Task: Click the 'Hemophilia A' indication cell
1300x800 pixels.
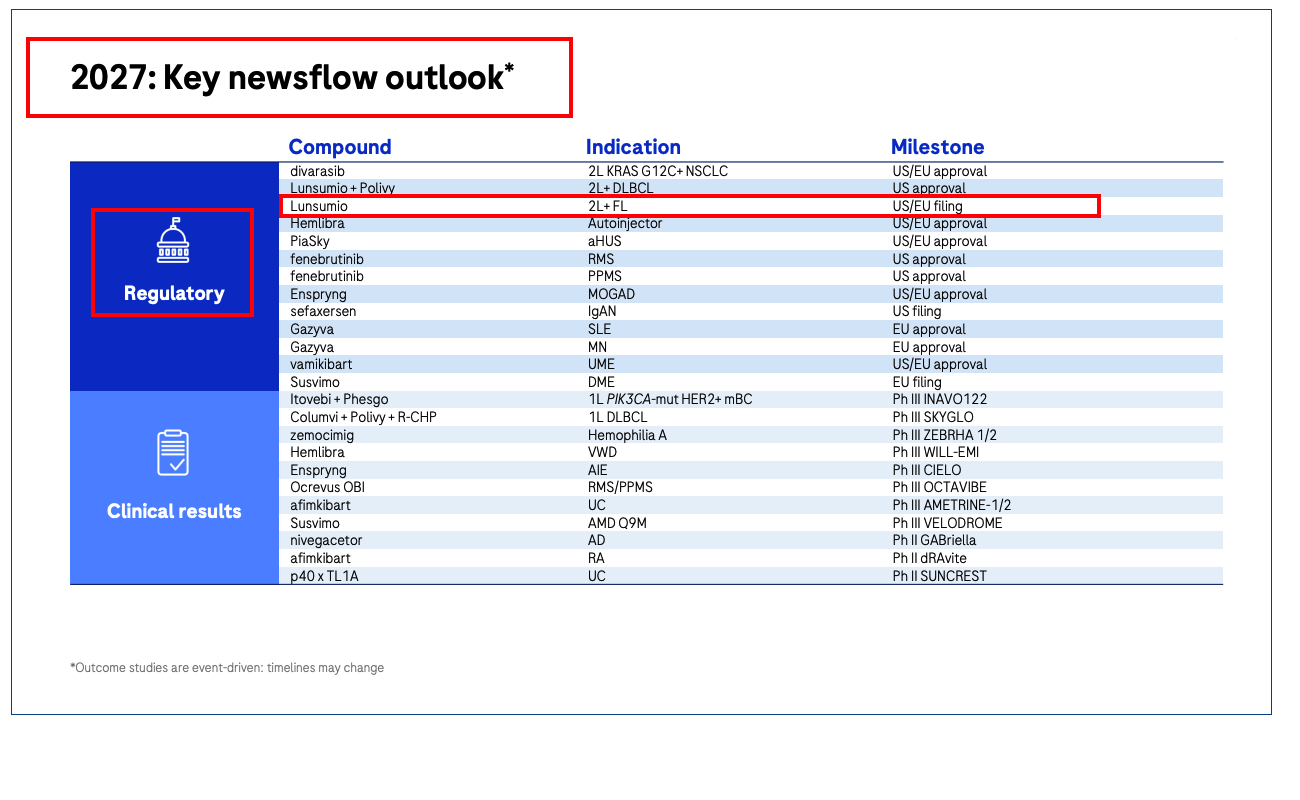Action: [x=626, y=435]
